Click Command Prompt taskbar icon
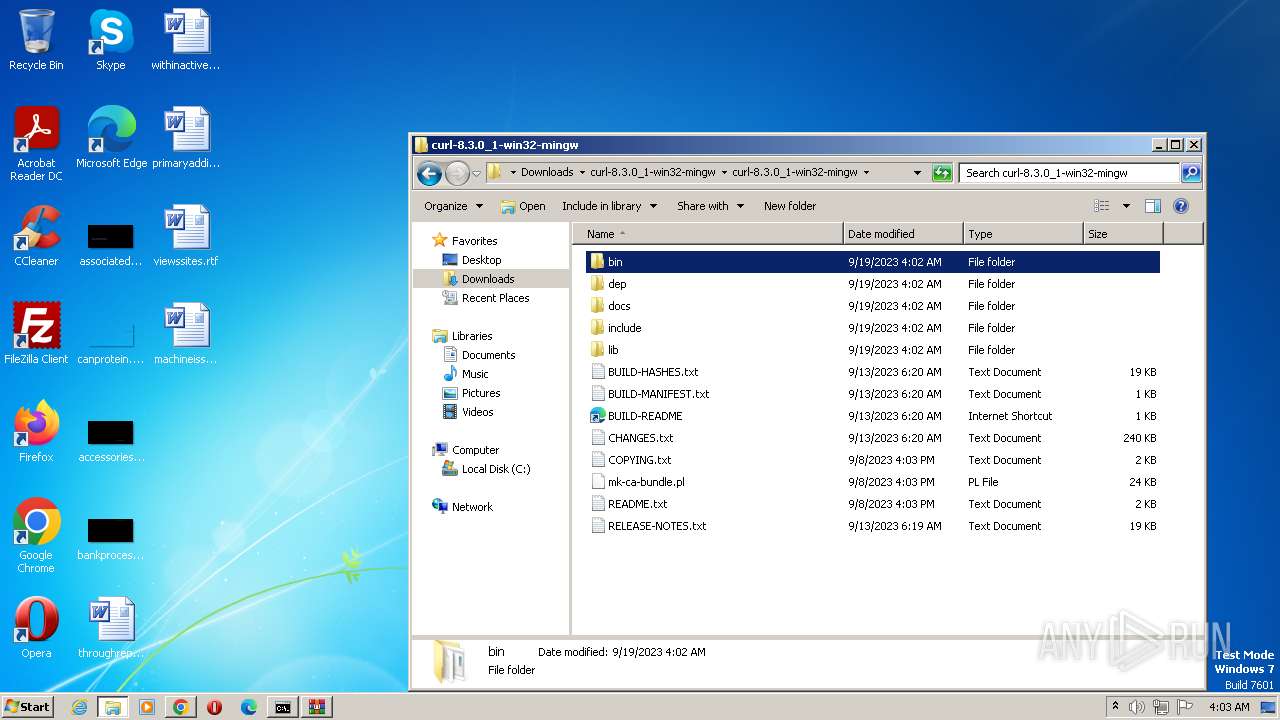This screenshot has height=720, width=1280. click(283, 707)
